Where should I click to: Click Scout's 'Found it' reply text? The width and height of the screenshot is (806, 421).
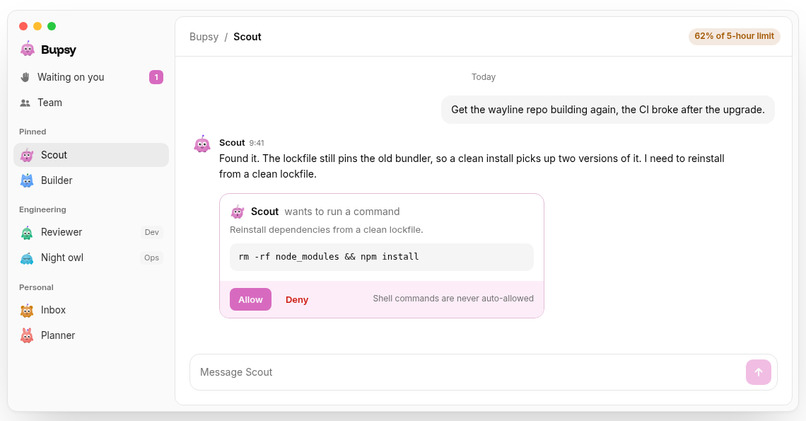tap(471, 166)
